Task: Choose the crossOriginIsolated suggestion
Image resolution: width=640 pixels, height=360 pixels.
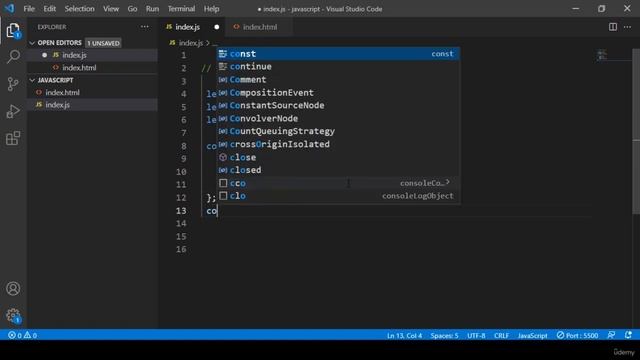Action: 338,144
